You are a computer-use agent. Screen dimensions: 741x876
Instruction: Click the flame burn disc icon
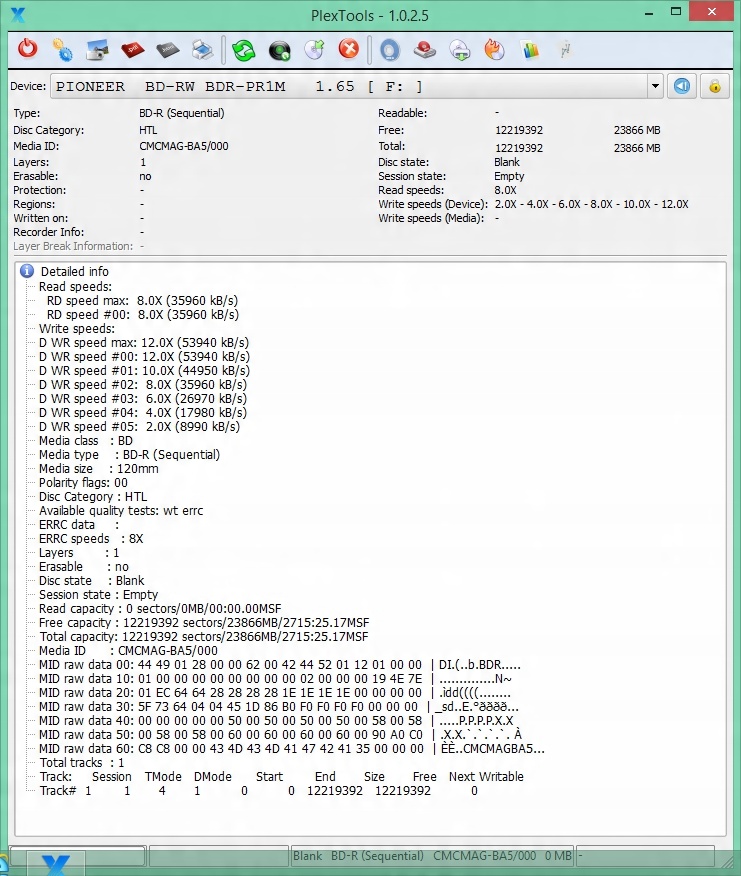494,49
